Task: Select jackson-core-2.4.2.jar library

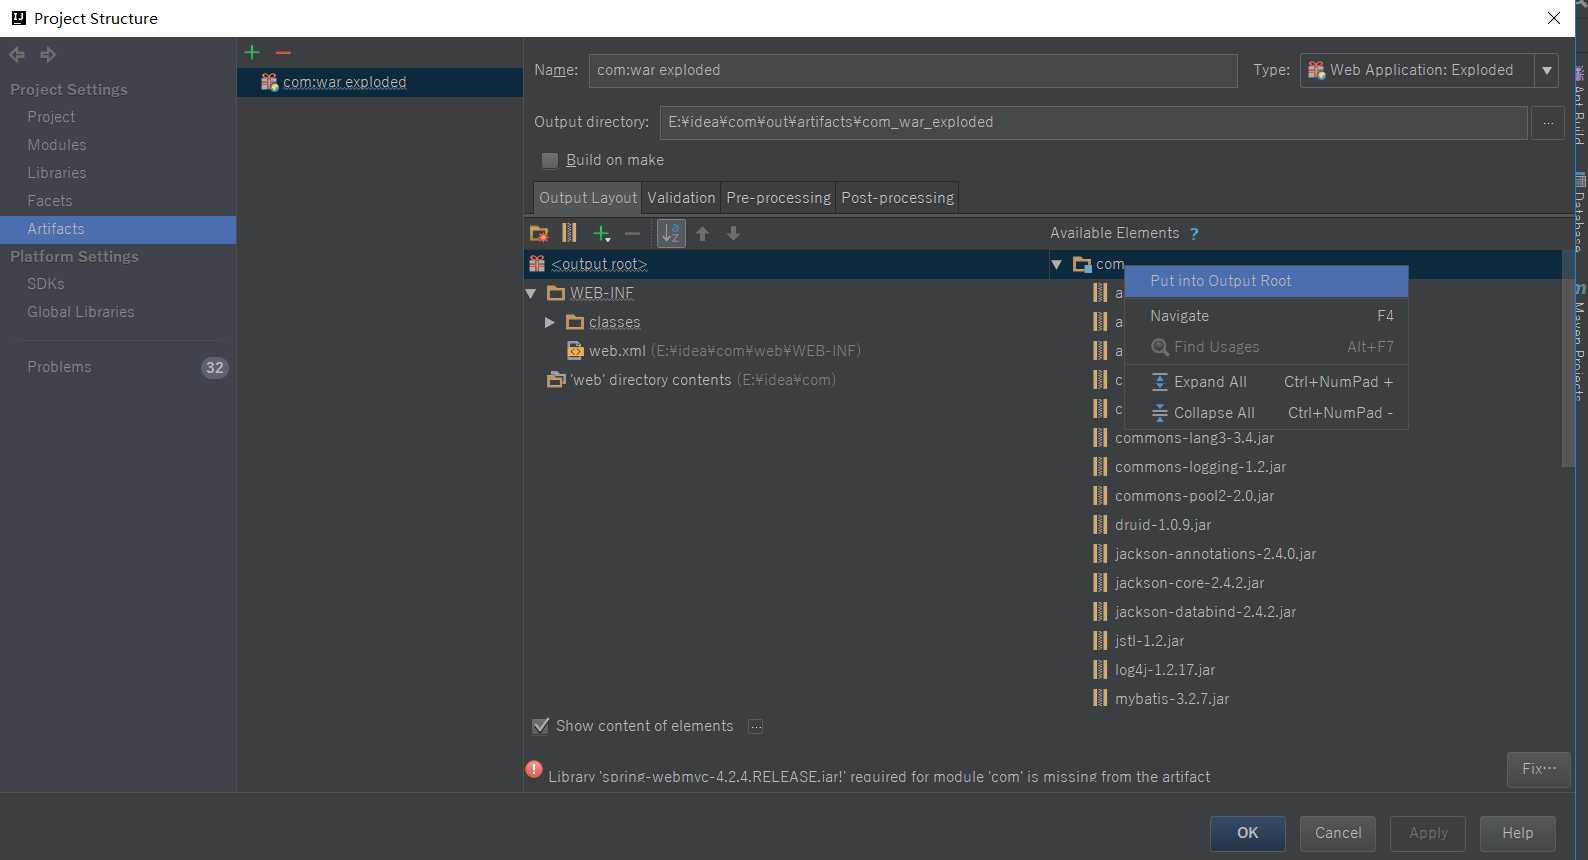Action: point(1189,583)
